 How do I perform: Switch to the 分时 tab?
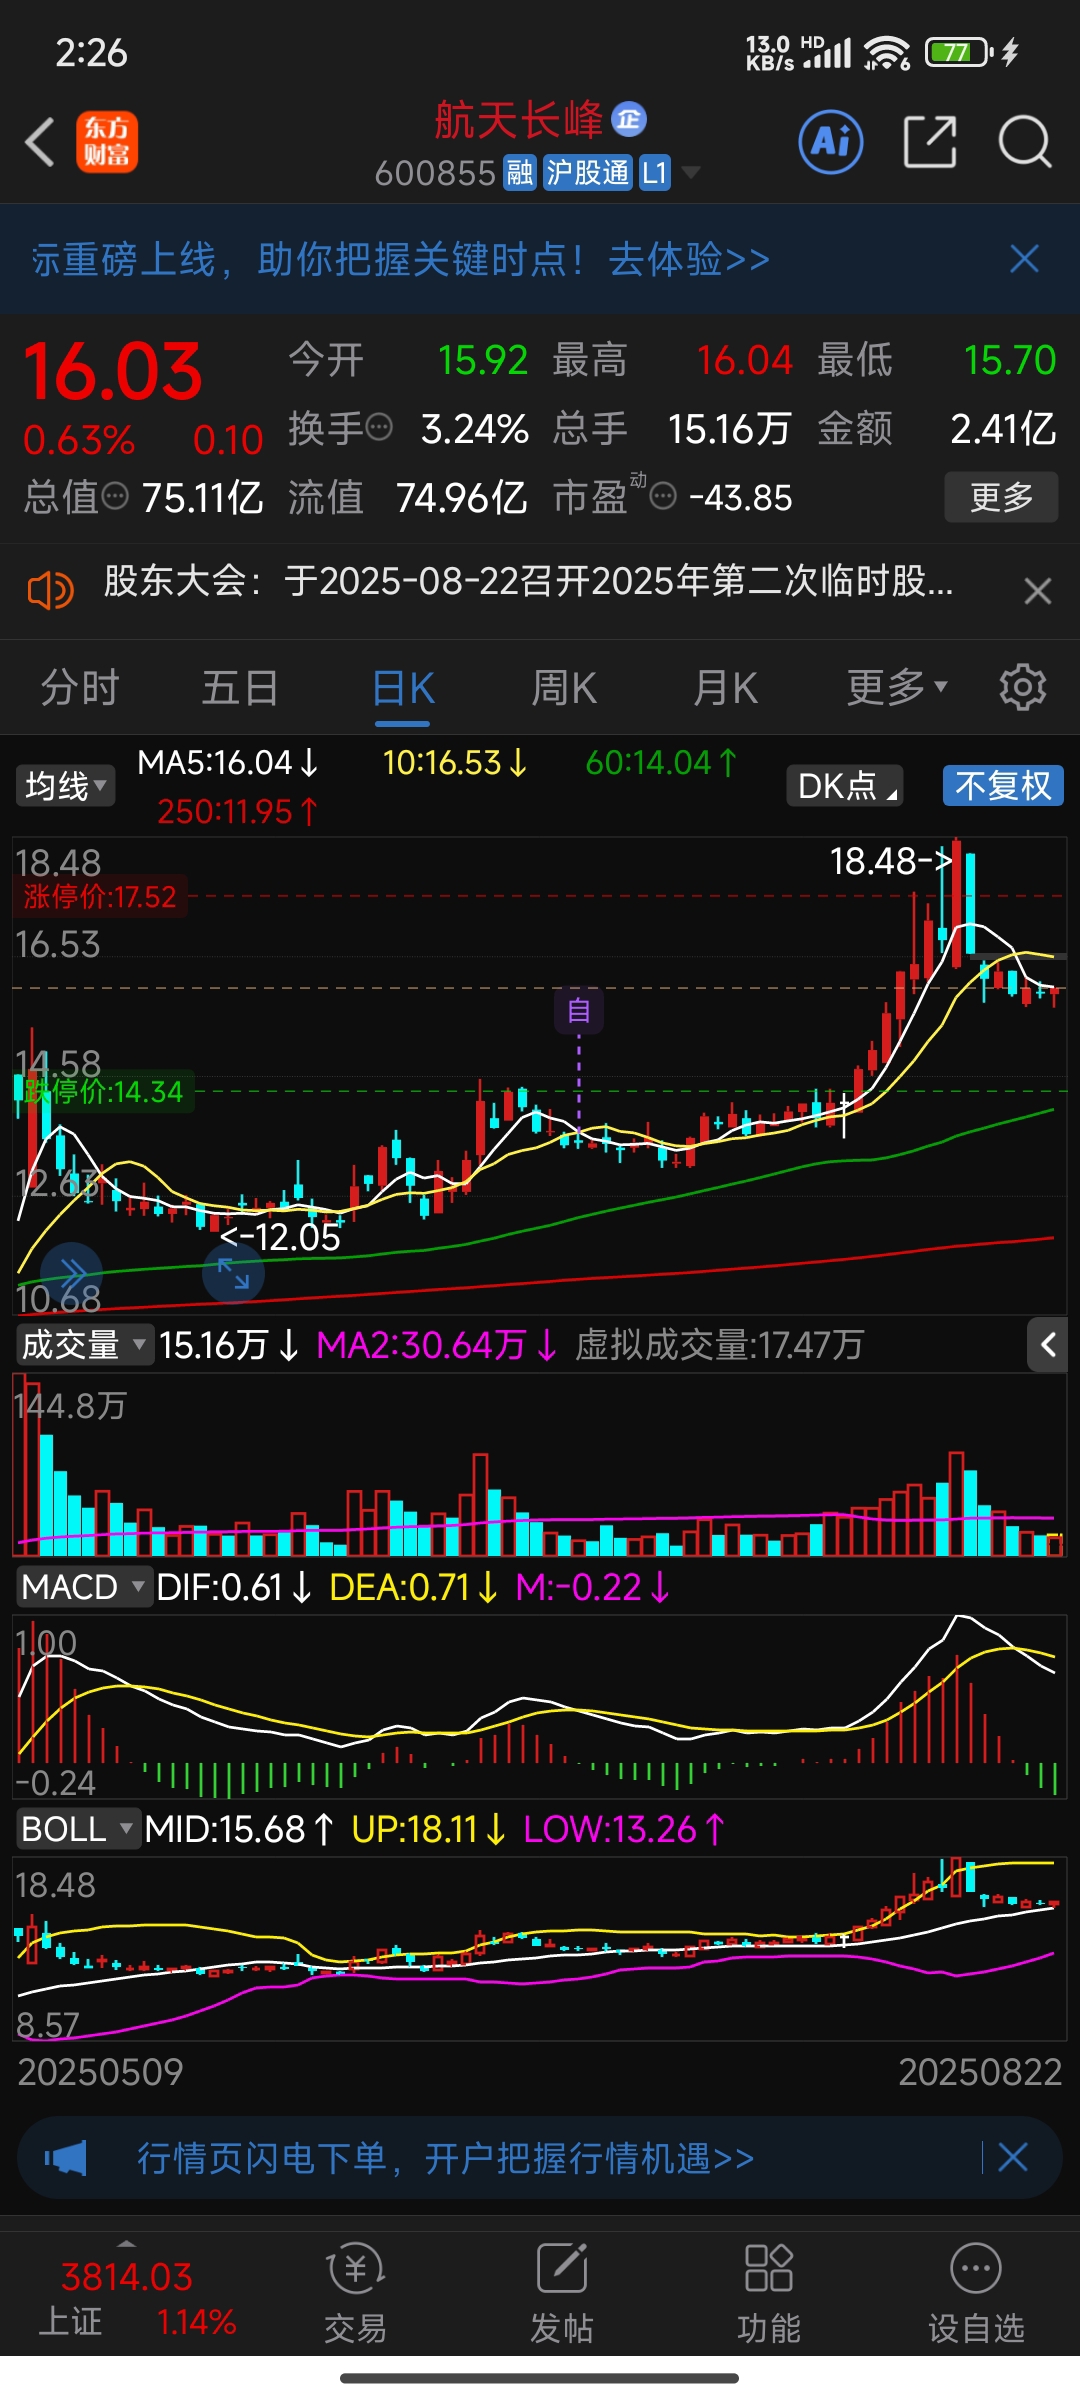coord(80,688)
